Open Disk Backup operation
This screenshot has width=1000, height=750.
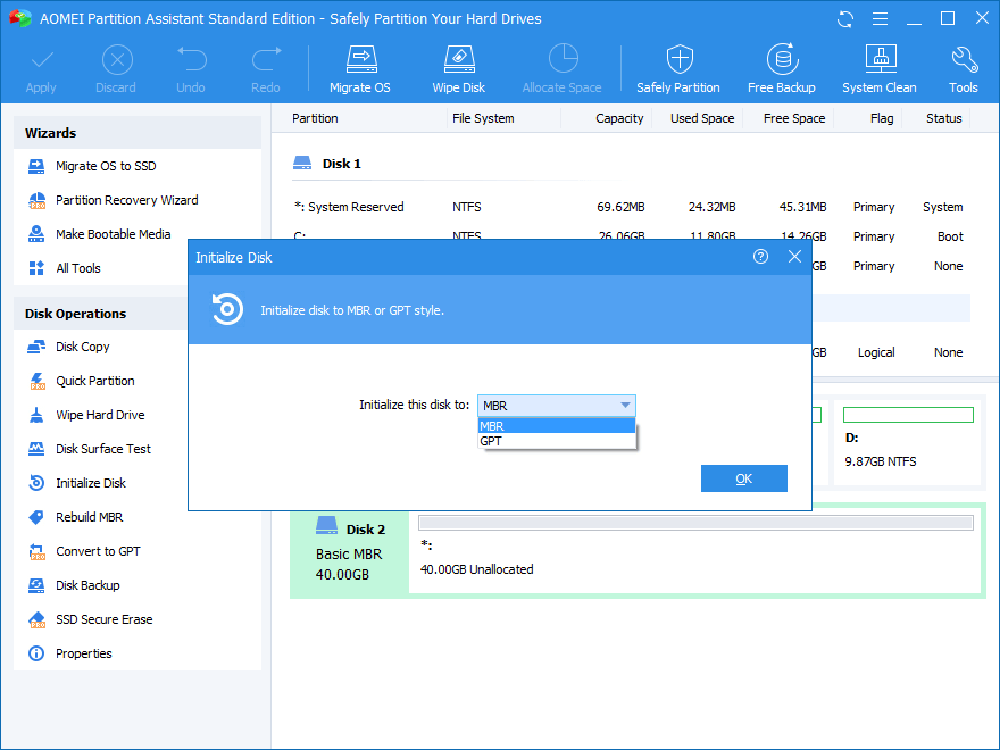73,585
